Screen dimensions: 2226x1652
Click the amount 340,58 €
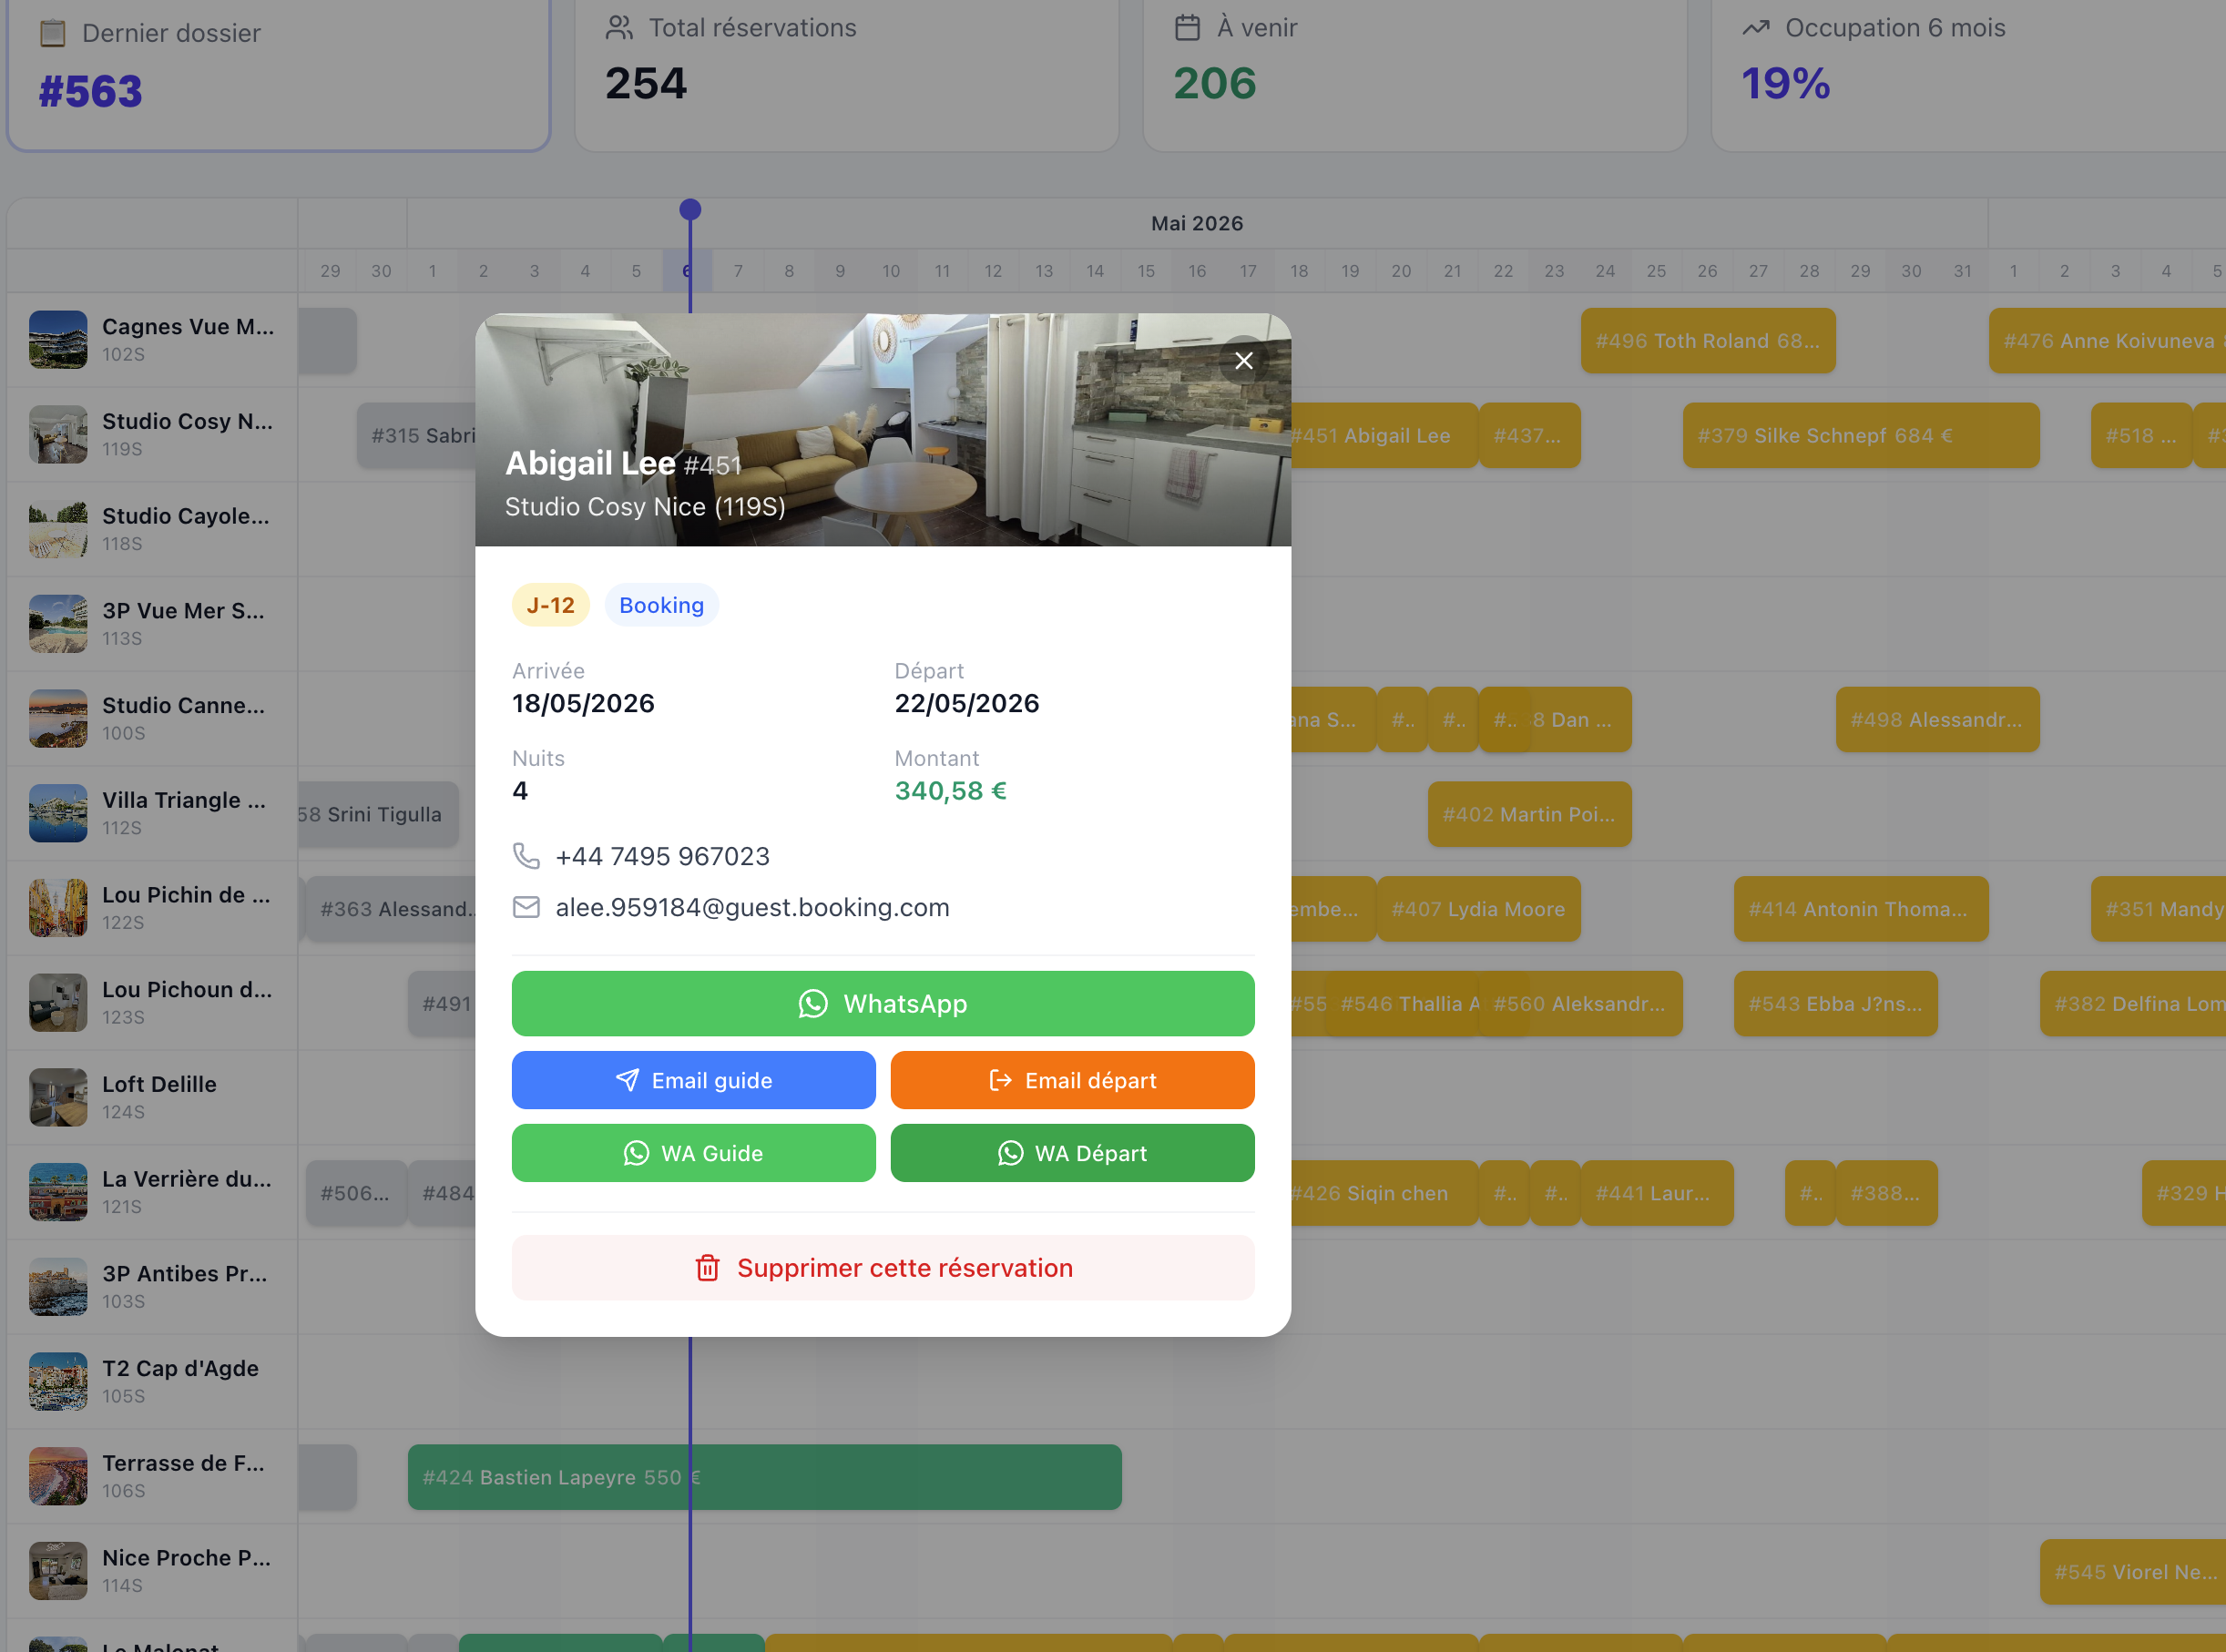950,791
